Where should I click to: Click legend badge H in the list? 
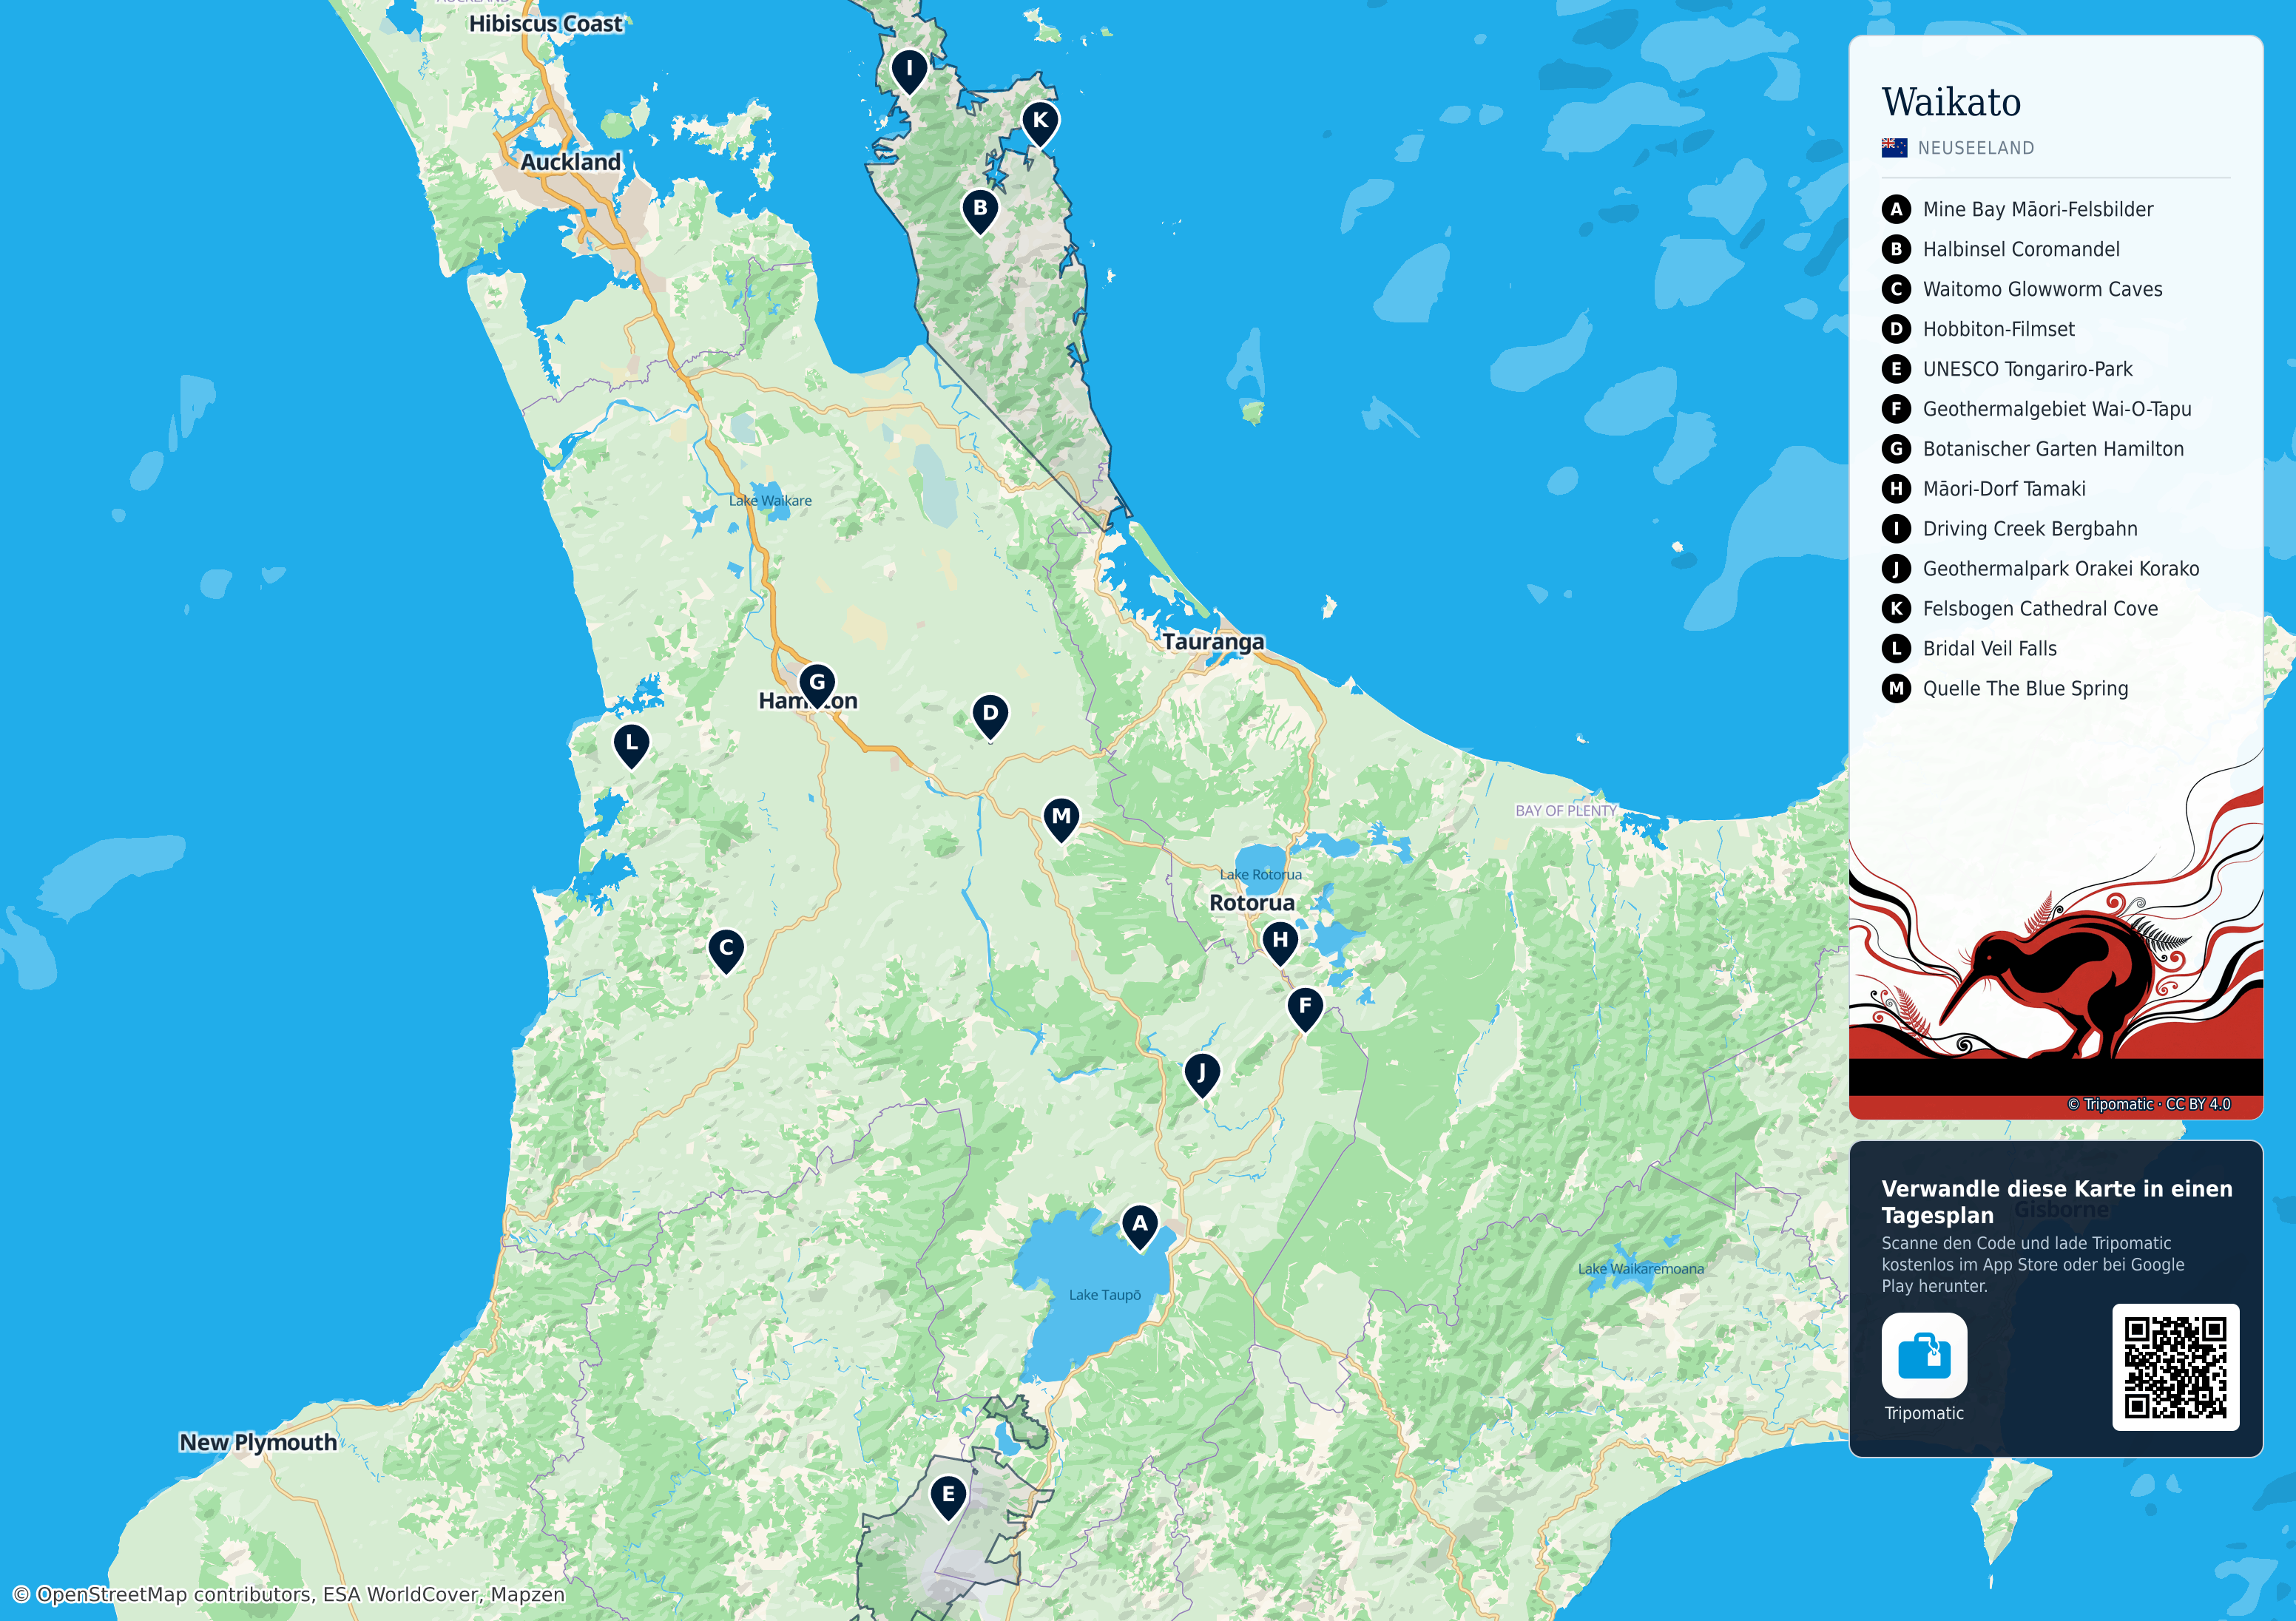coord(1896,489)
